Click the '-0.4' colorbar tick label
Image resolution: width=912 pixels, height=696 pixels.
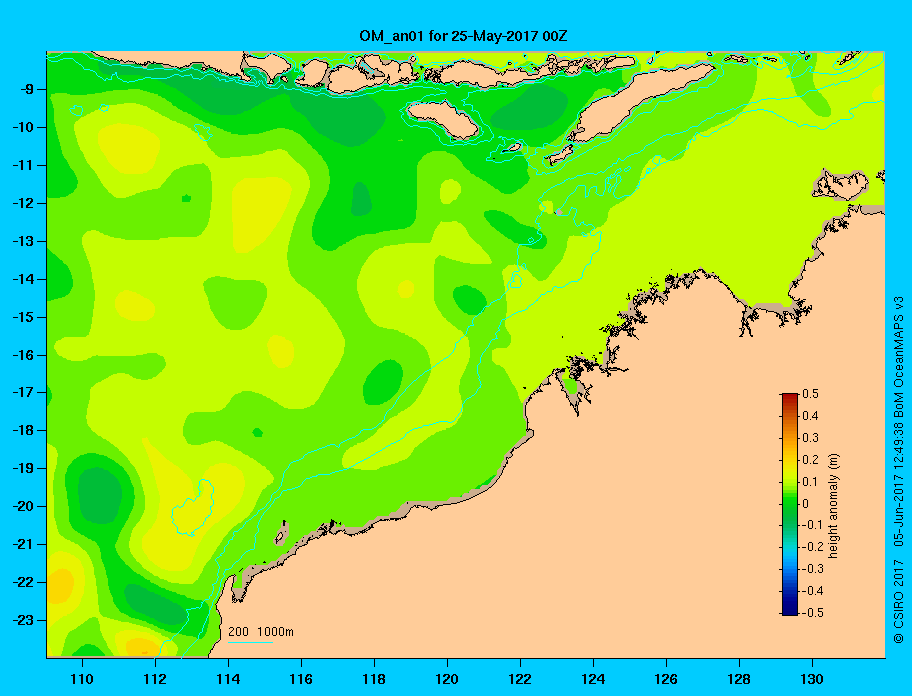tap(813, 591)
